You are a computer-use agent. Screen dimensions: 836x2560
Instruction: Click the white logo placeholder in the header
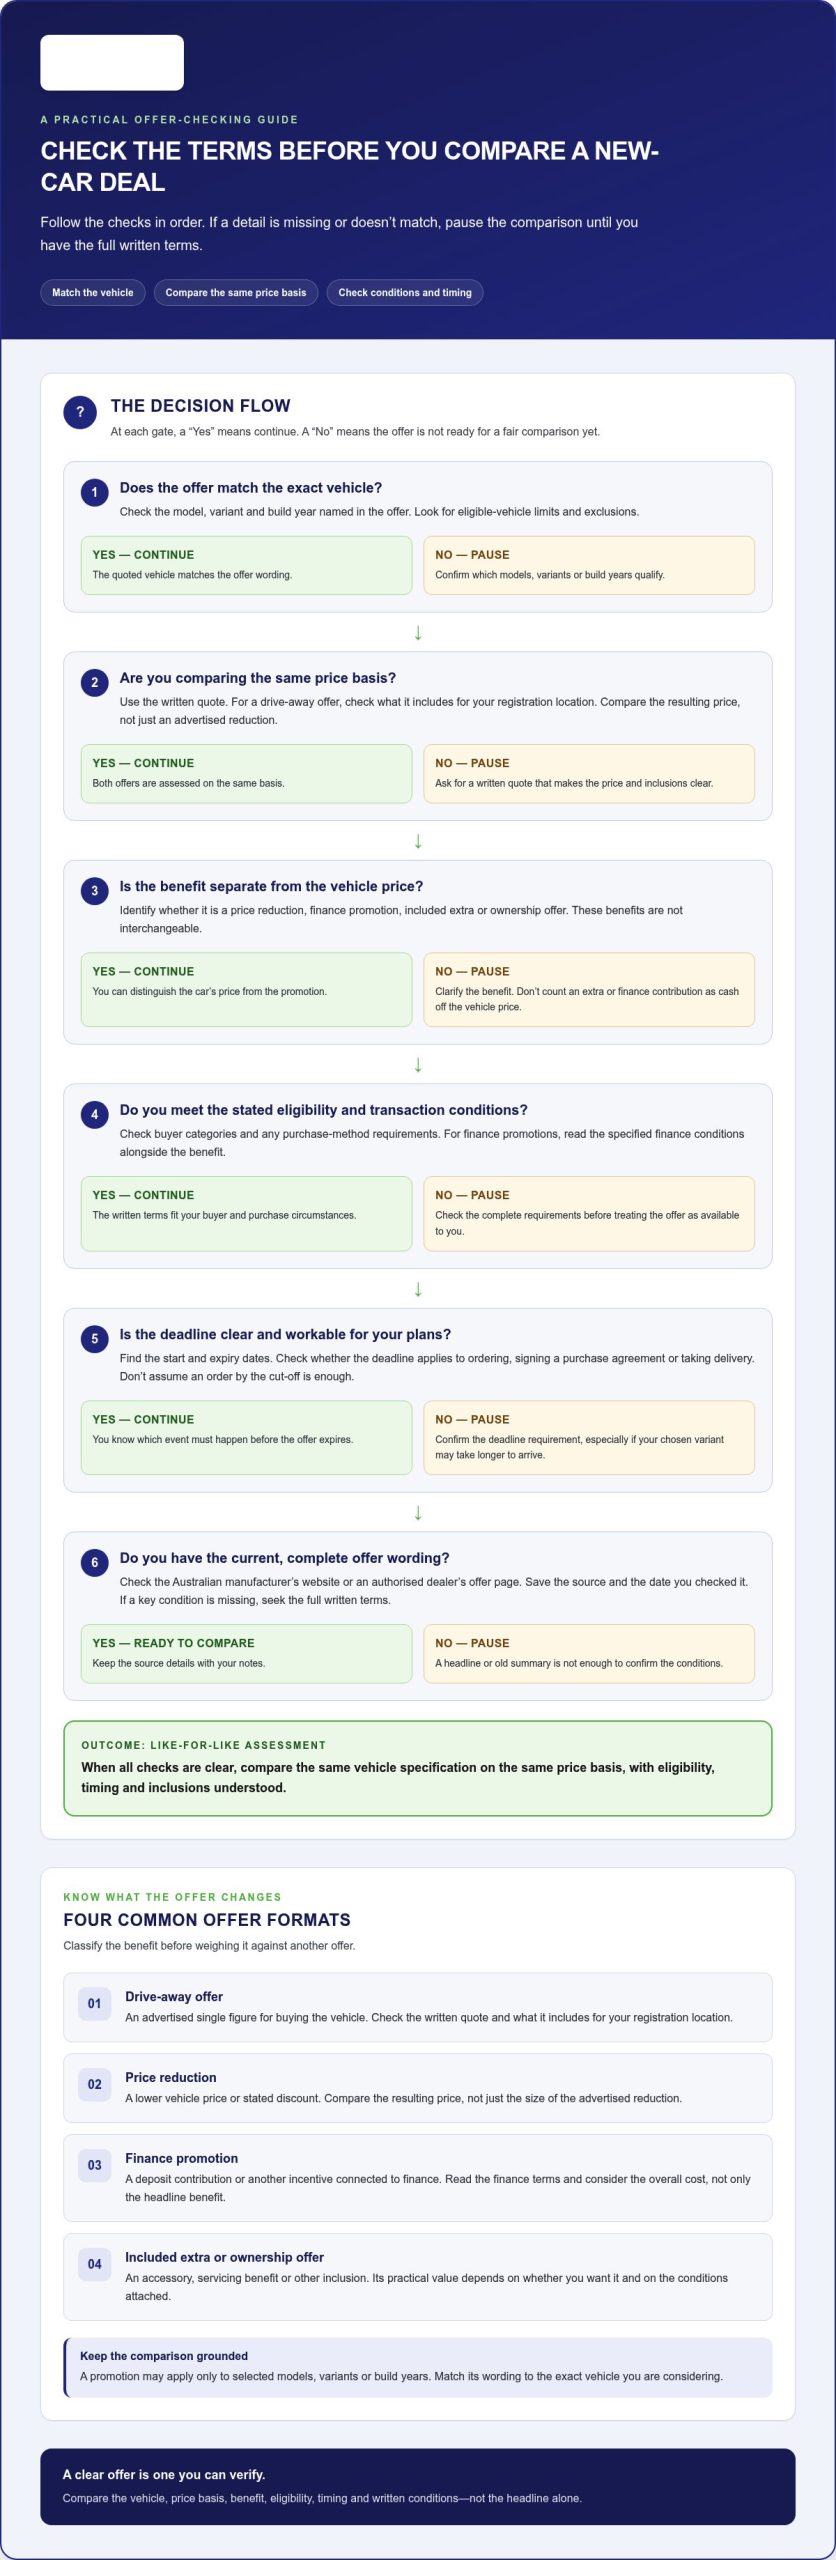tap(112, 63)
